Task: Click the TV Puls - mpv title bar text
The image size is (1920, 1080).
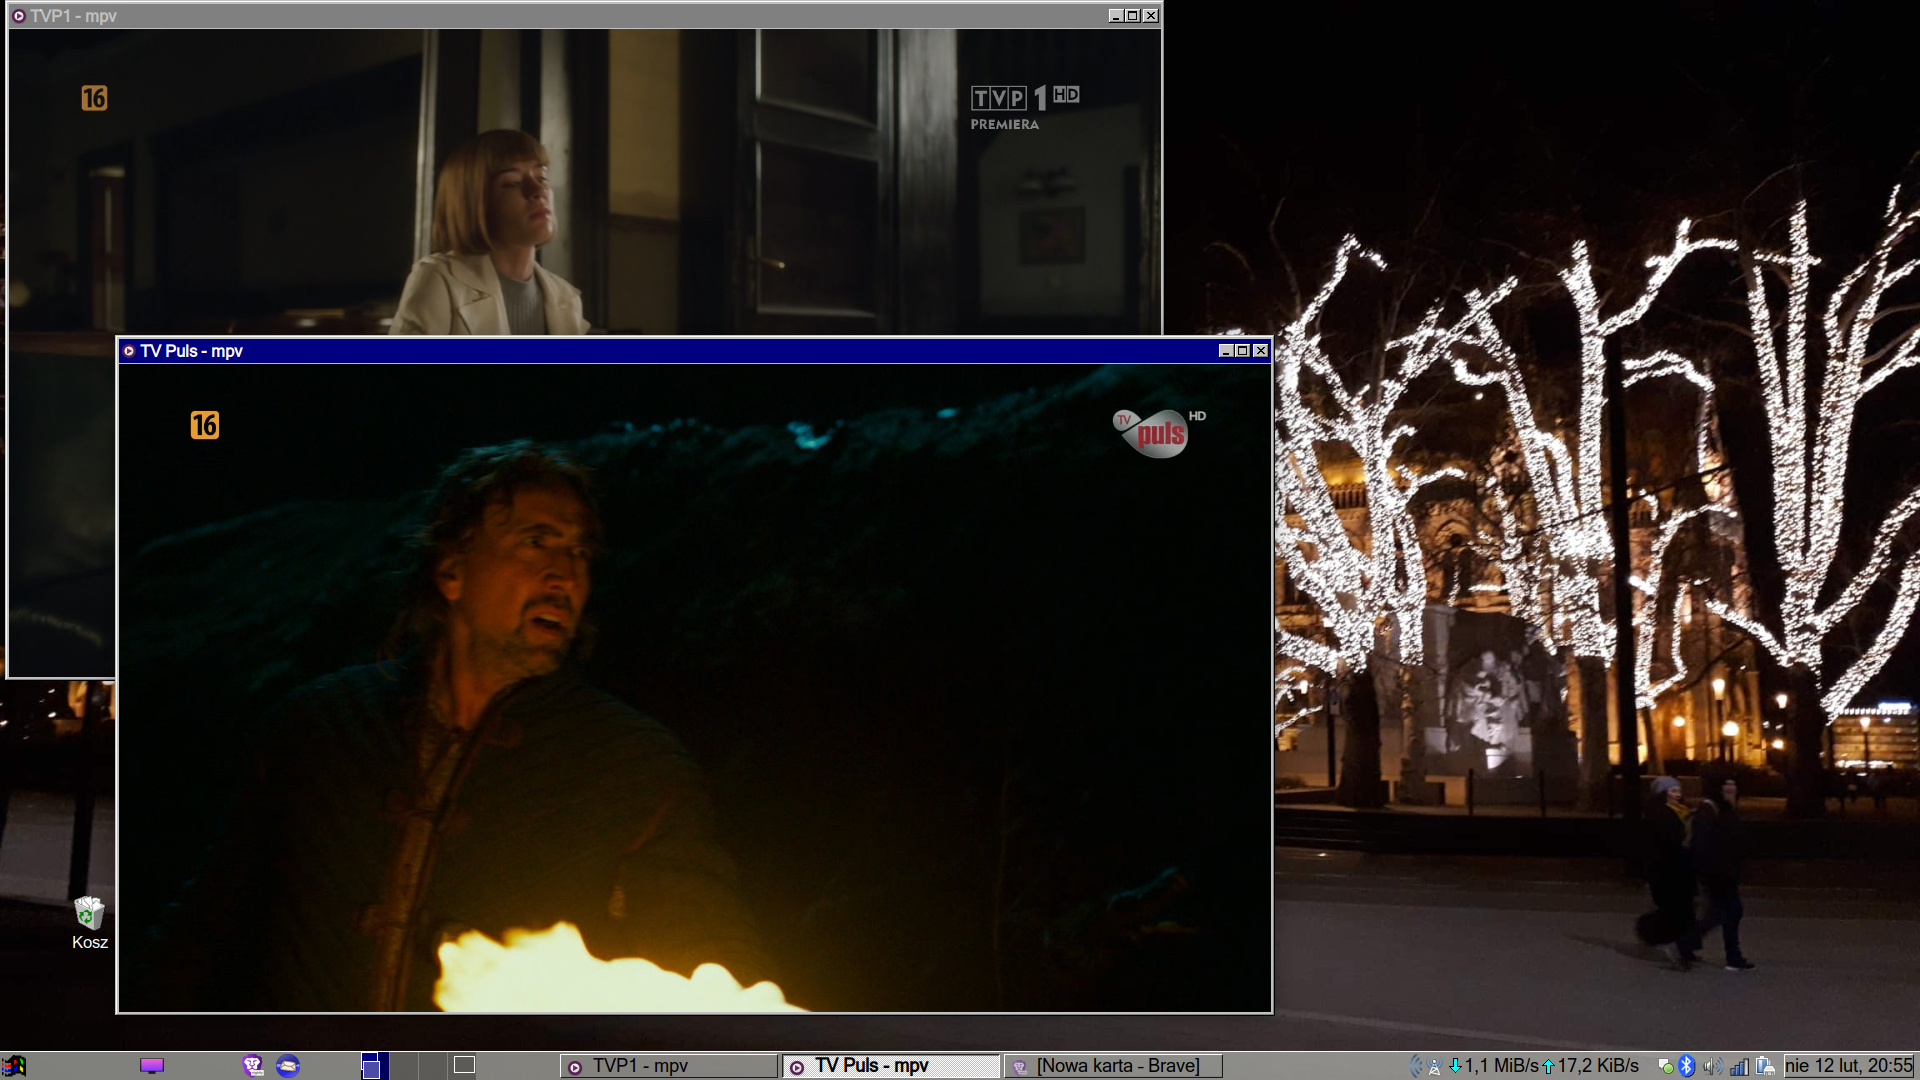Action: 191,351
